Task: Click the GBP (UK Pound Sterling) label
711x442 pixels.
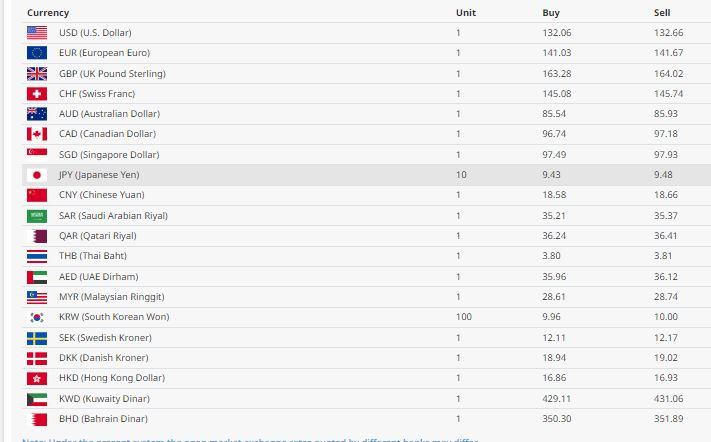Action: tap(112, 73)
